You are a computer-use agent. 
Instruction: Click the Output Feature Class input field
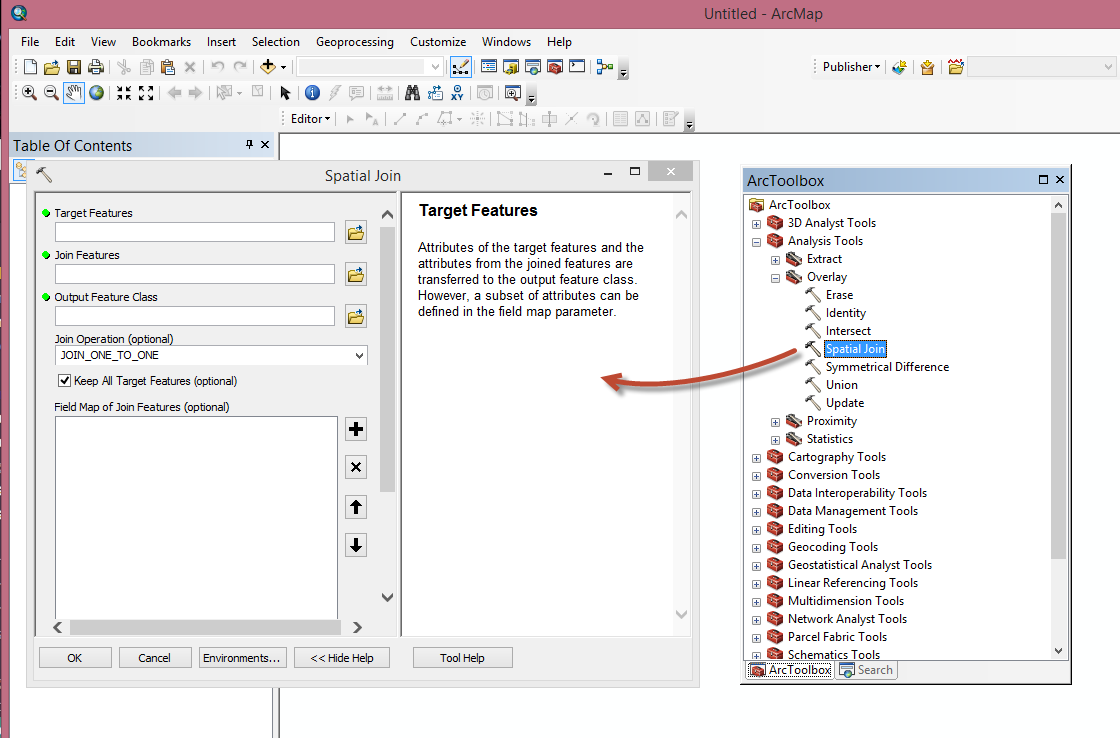coord(195,316)
